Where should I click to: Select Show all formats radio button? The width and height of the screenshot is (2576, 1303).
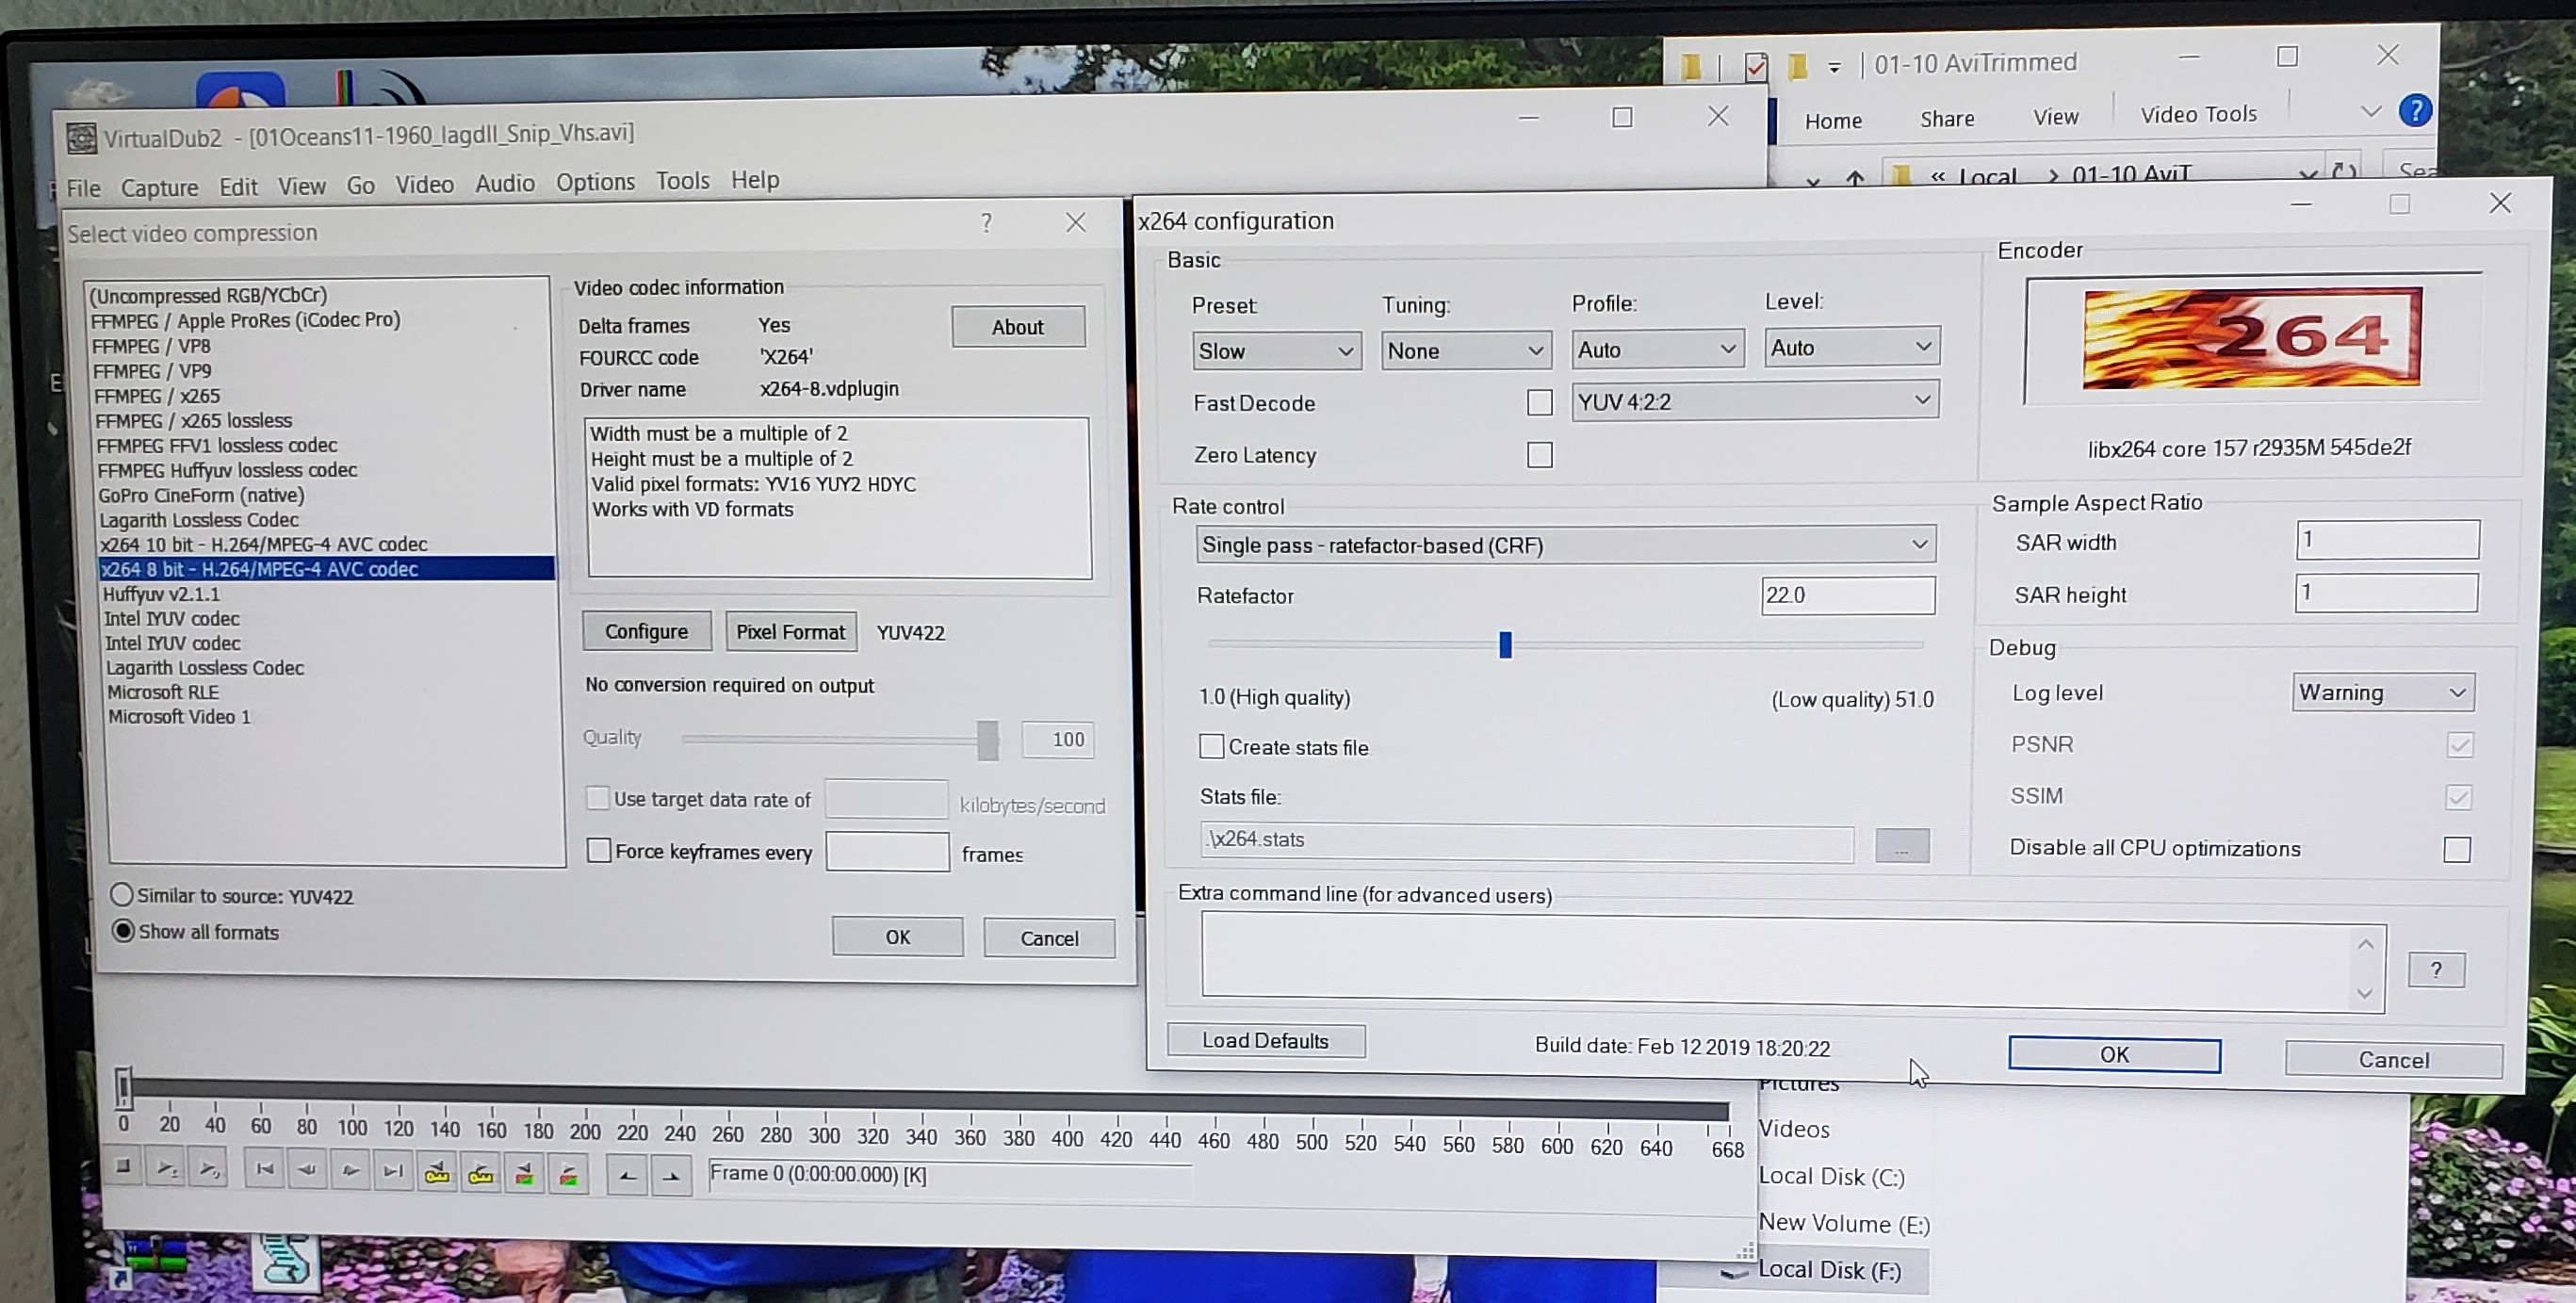(123, 931)
